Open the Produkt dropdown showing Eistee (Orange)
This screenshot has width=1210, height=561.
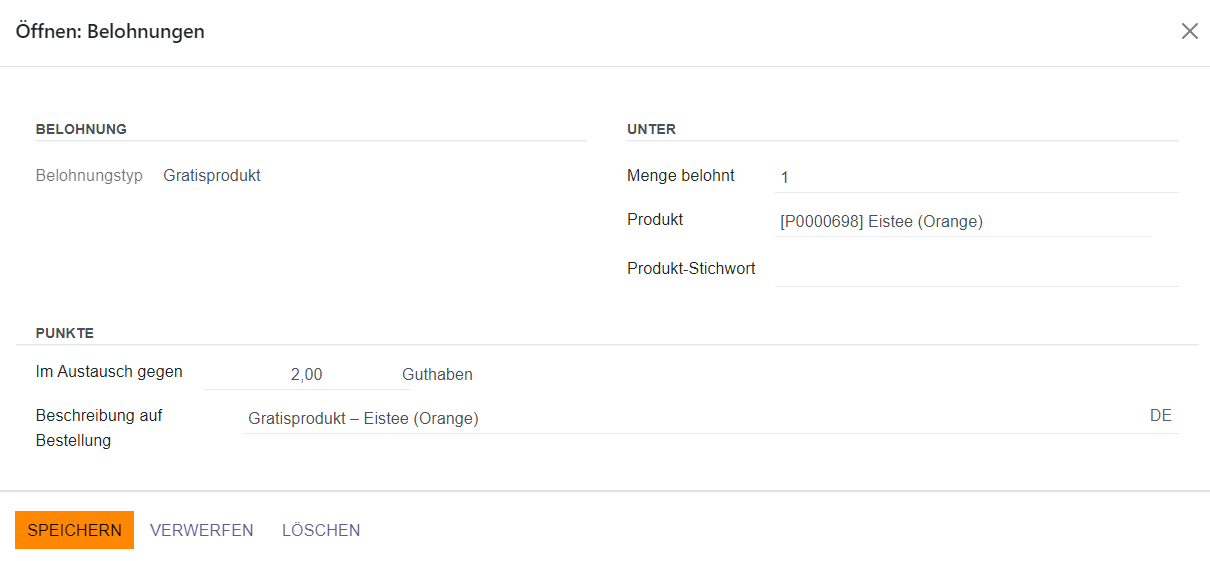963,222
